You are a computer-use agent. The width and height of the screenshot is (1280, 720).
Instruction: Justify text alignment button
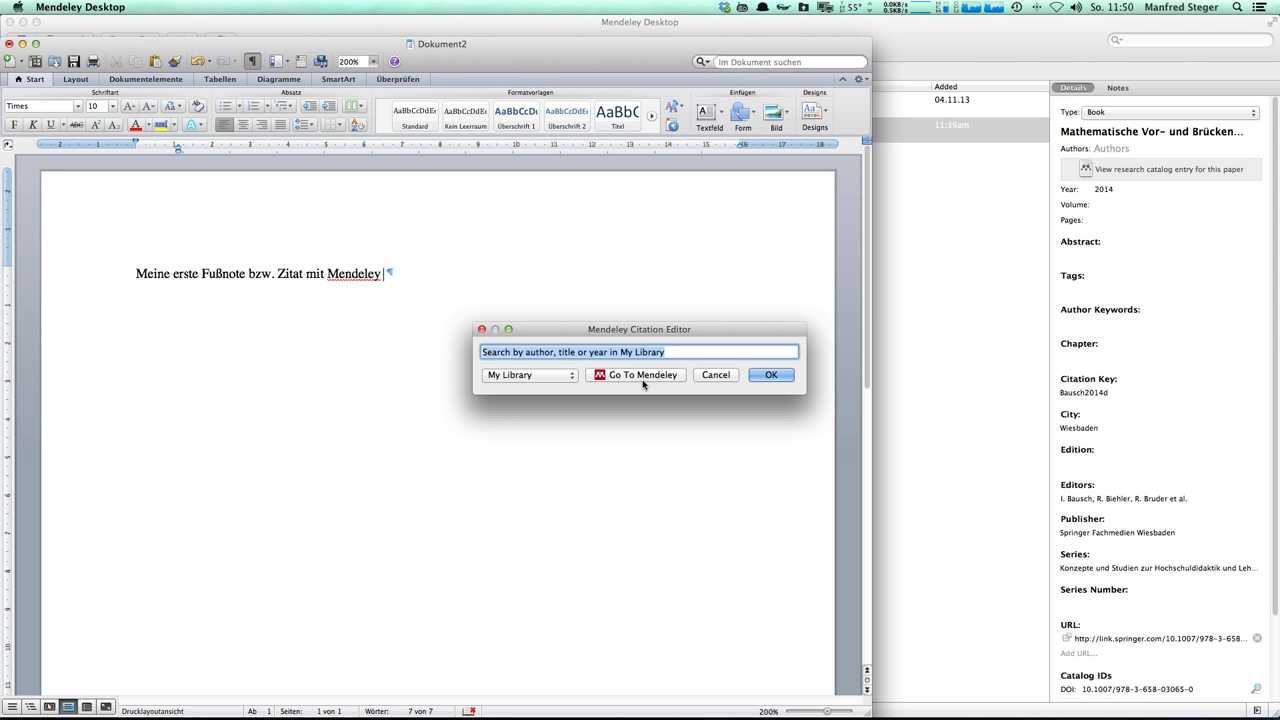280,125
